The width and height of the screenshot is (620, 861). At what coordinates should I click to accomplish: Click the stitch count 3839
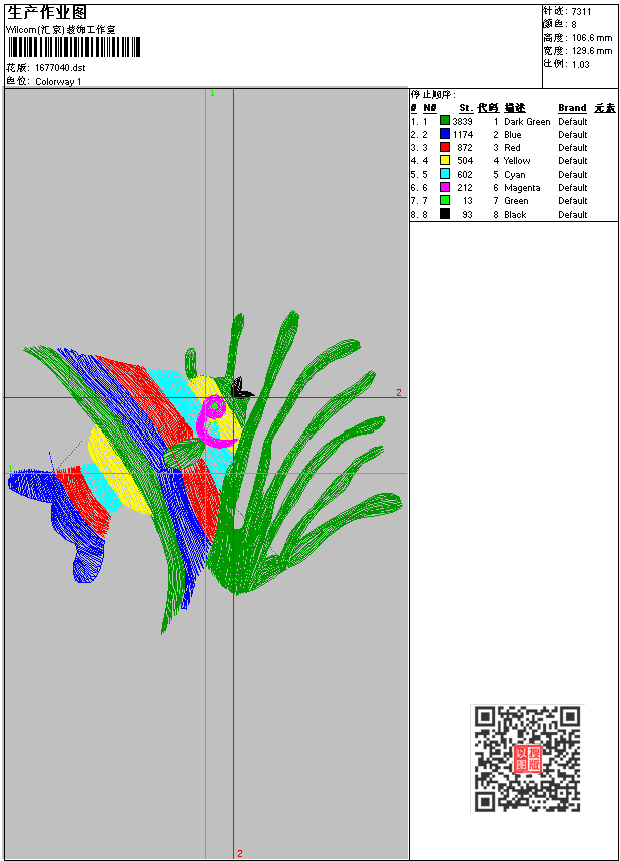pos(462,121)
